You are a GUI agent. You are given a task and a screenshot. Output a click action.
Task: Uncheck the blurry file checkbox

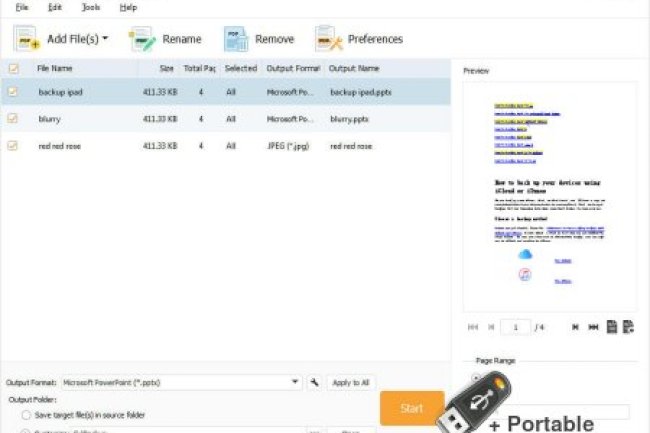(13, 119)
